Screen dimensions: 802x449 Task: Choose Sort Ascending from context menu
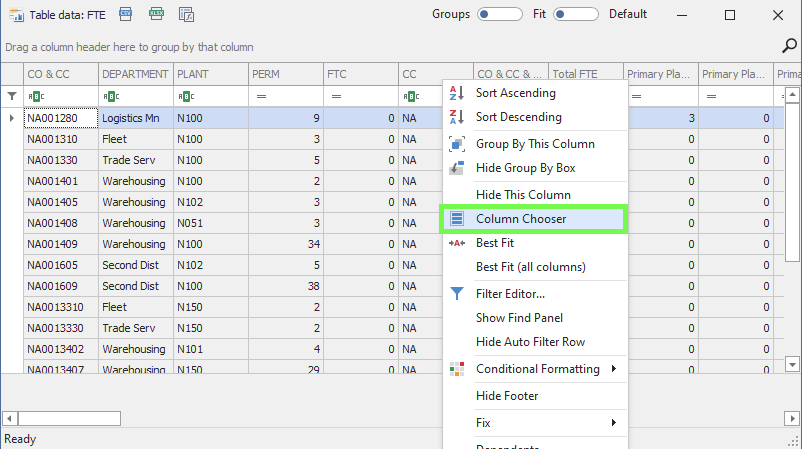click(x=516, y=92)
